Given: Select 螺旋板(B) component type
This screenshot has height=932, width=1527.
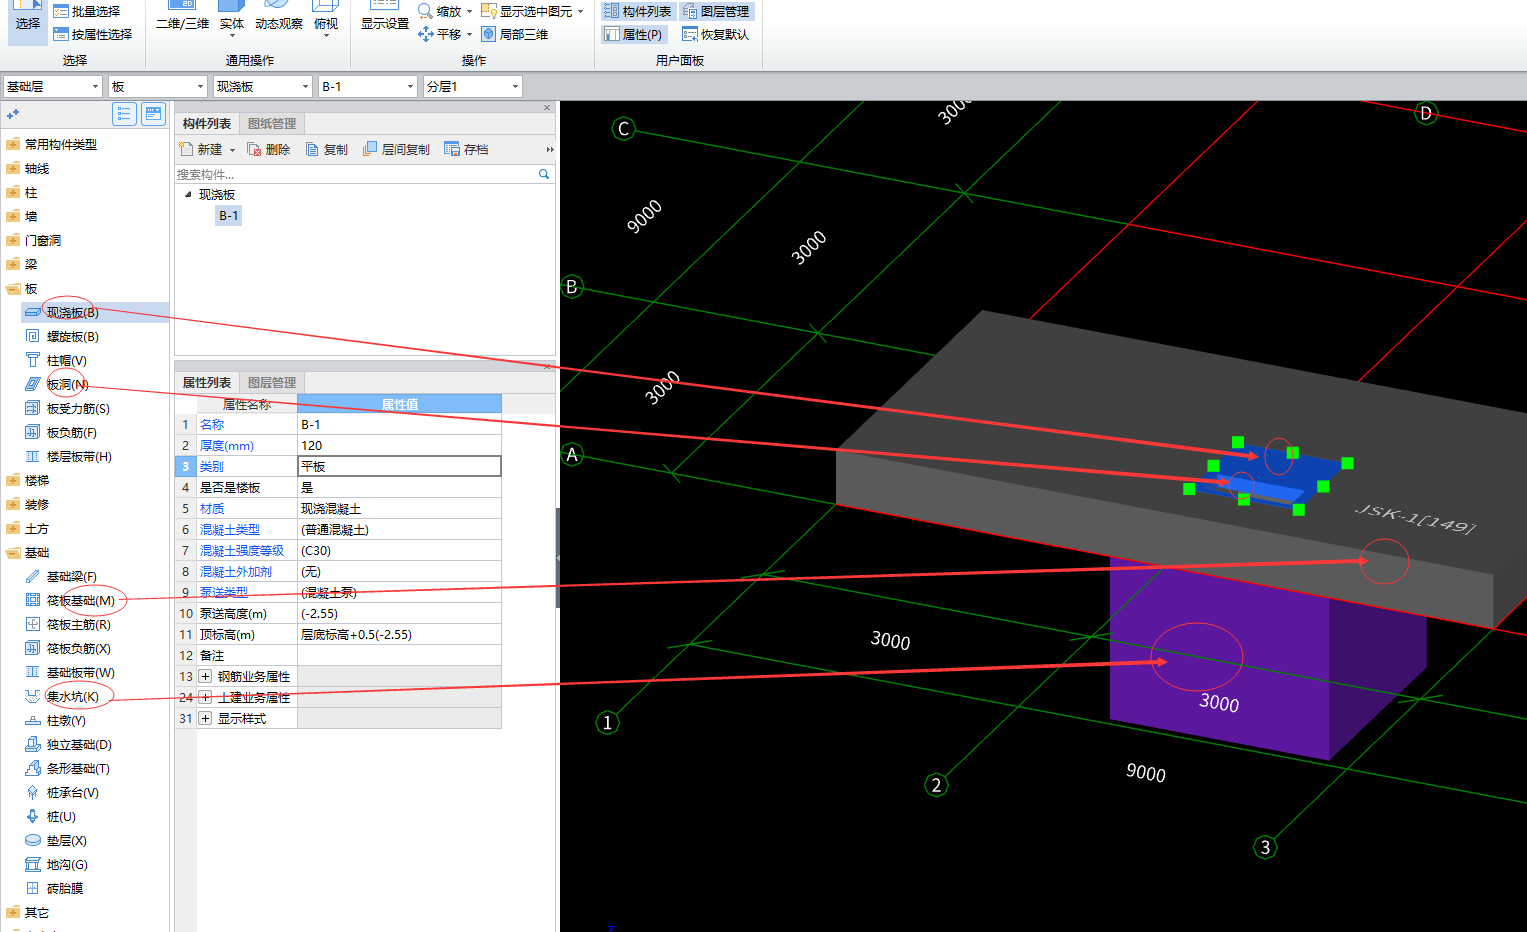Looking at the screenshot, I should pos(72,337).
